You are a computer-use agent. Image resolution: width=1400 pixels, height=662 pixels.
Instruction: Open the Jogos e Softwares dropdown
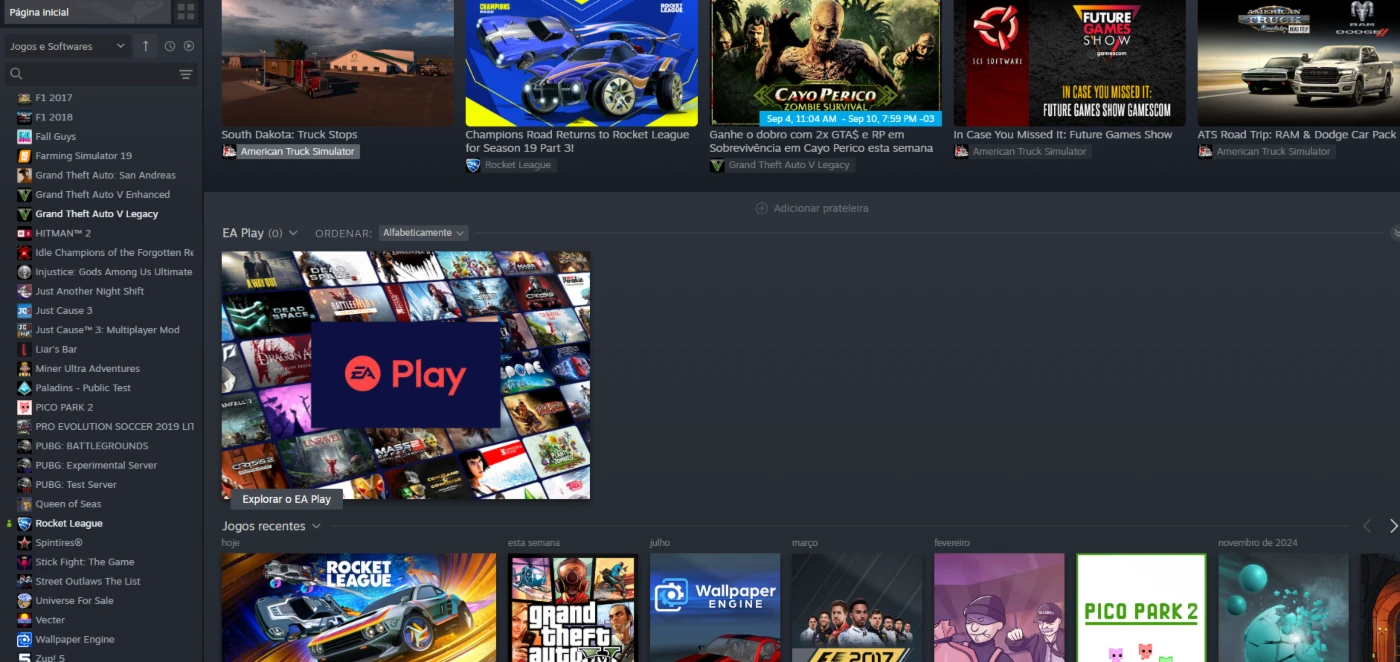[67, 46]
